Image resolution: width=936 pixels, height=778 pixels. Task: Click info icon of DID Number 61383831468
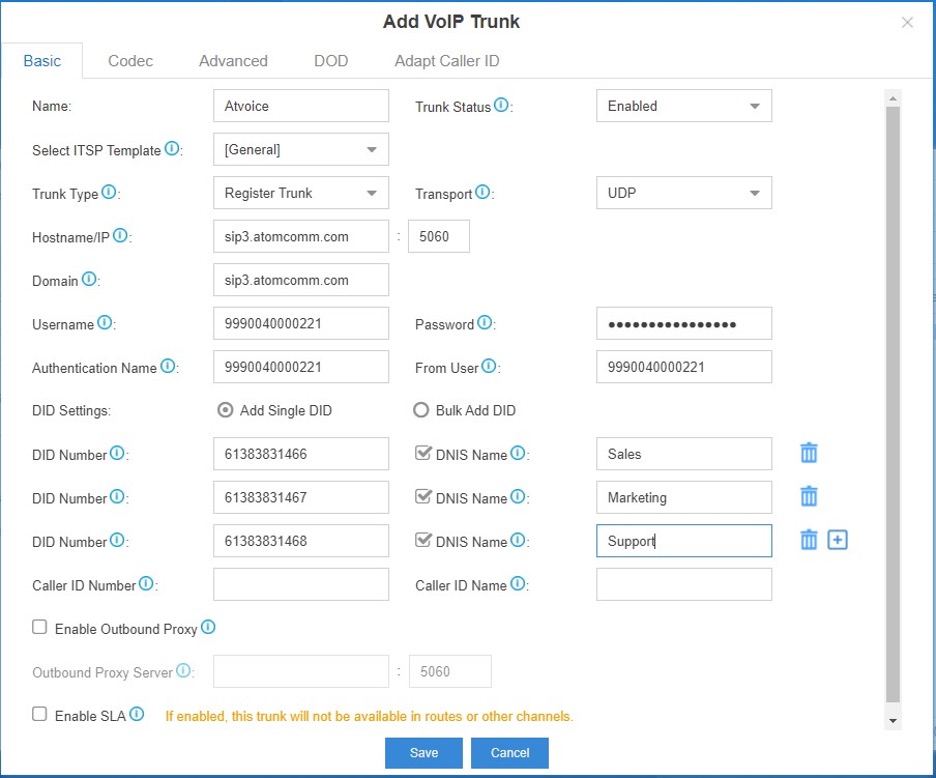tap(117, 540)
